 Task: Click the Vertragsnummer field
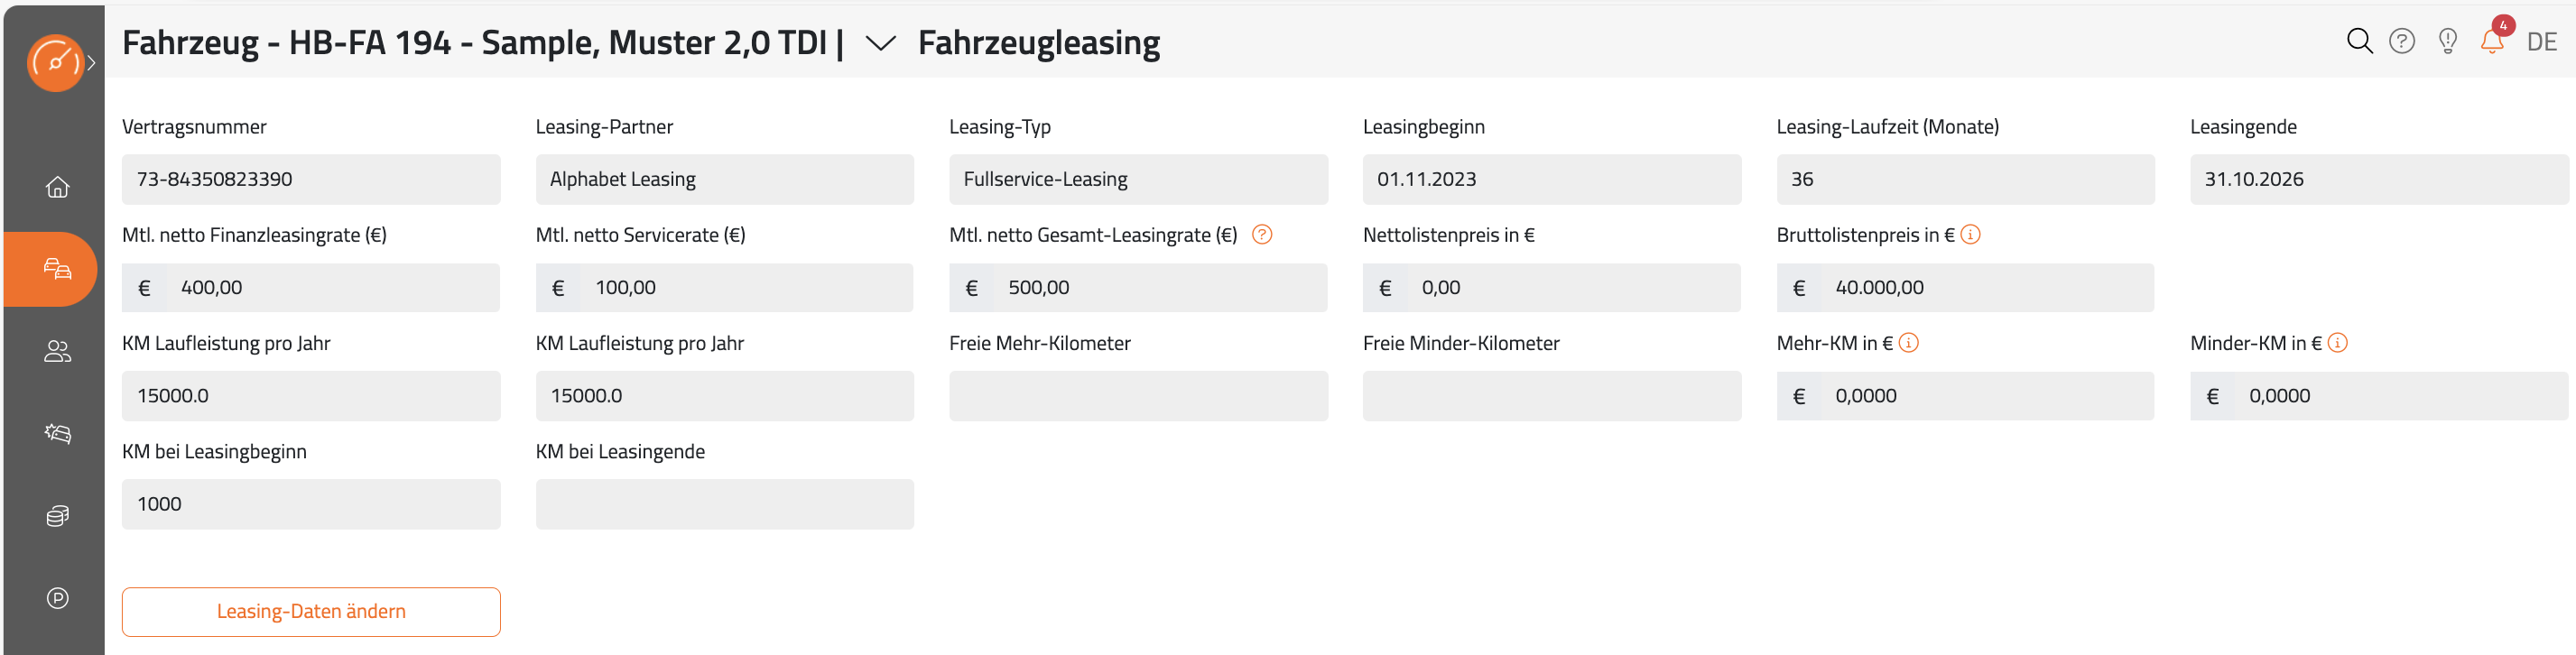click(311, 179)
